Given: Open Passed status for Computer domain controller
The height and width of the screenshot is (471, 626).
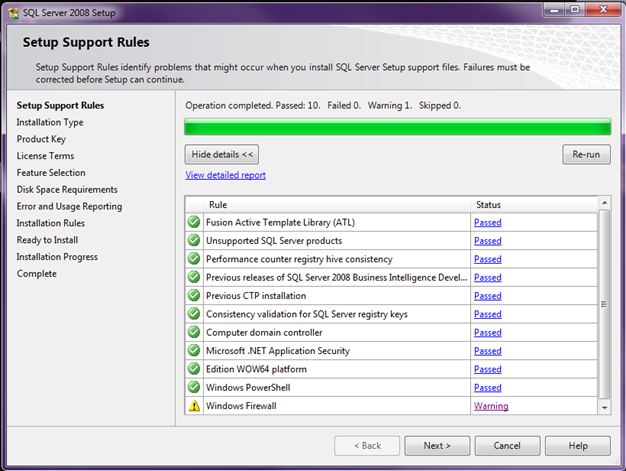Looking at the screenshot, I should tap(487, 332).
